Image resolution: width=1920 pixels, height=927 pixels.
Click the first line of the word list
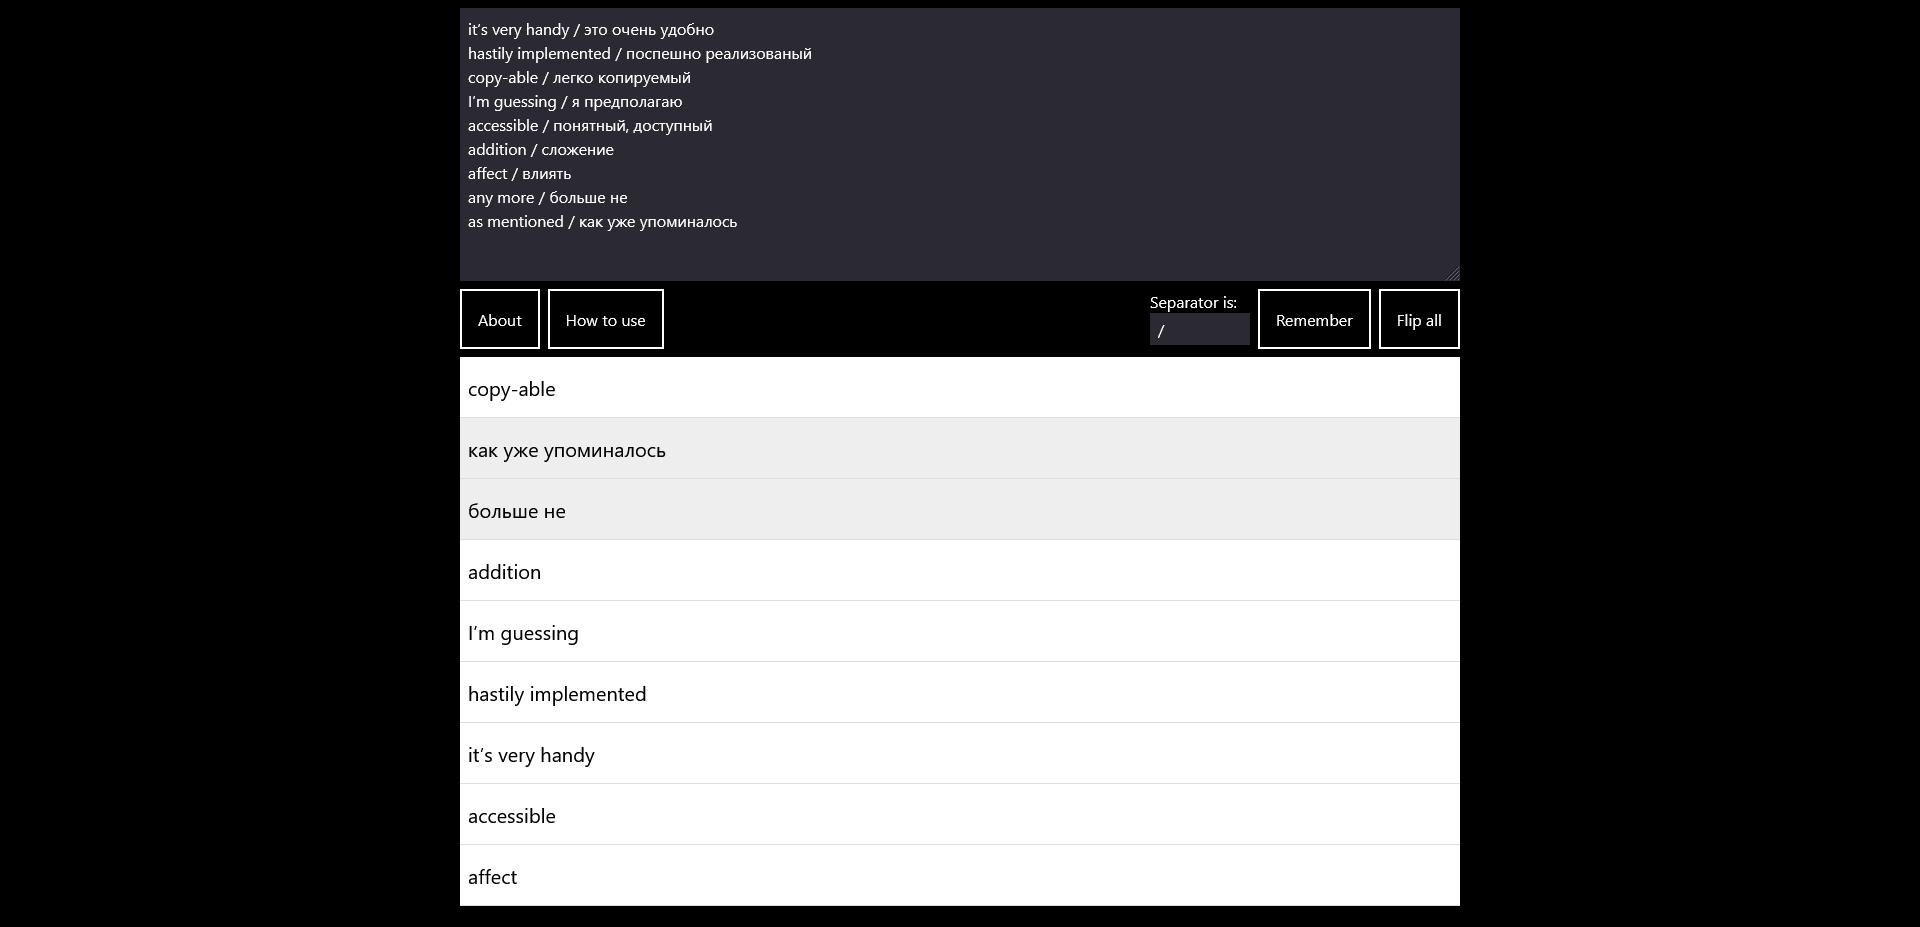point(590,29)
